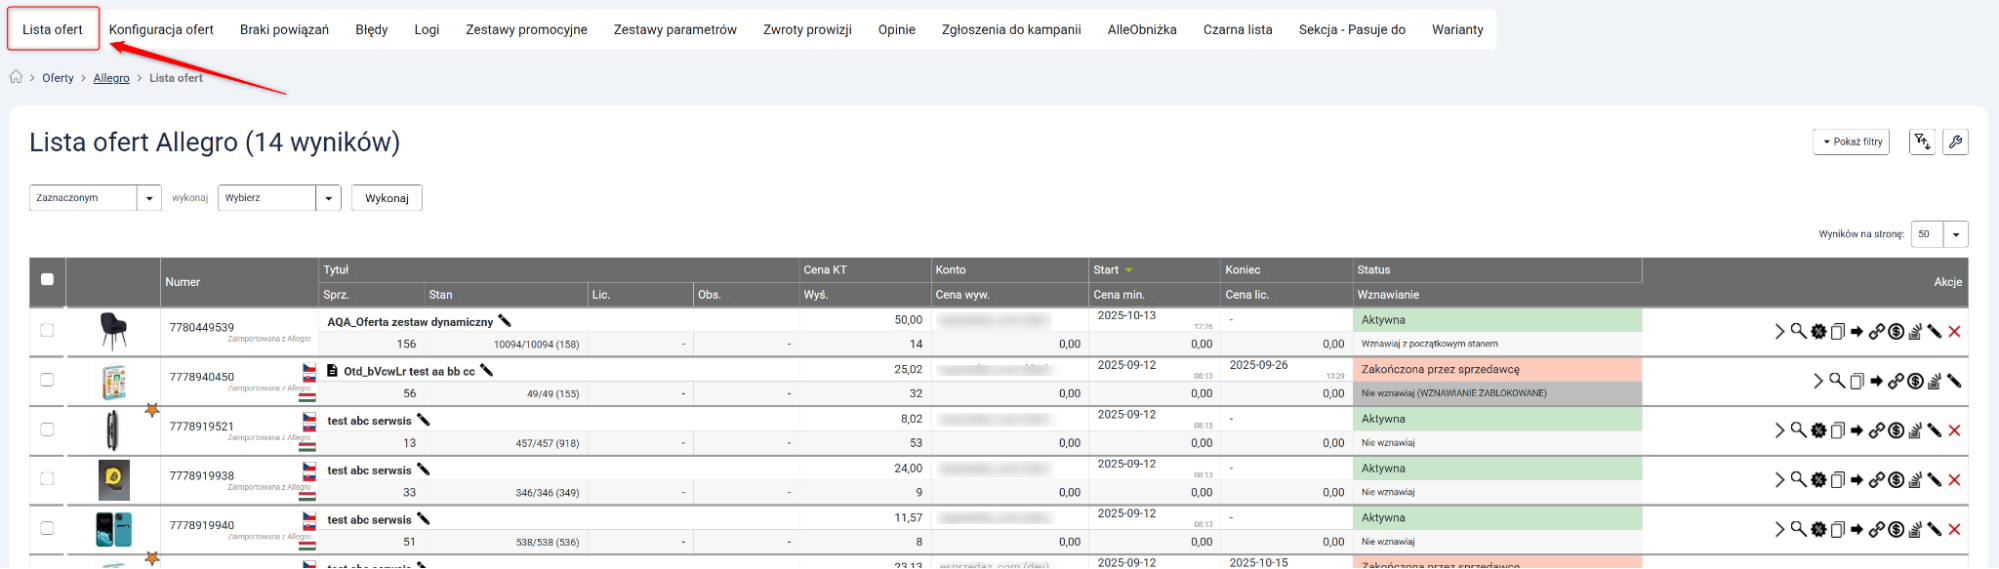Image resolution: width=1999 pixels, height=569 pixels.
Task: Check the checkbox for offer 7780449539
Action: tap(47, 330)
